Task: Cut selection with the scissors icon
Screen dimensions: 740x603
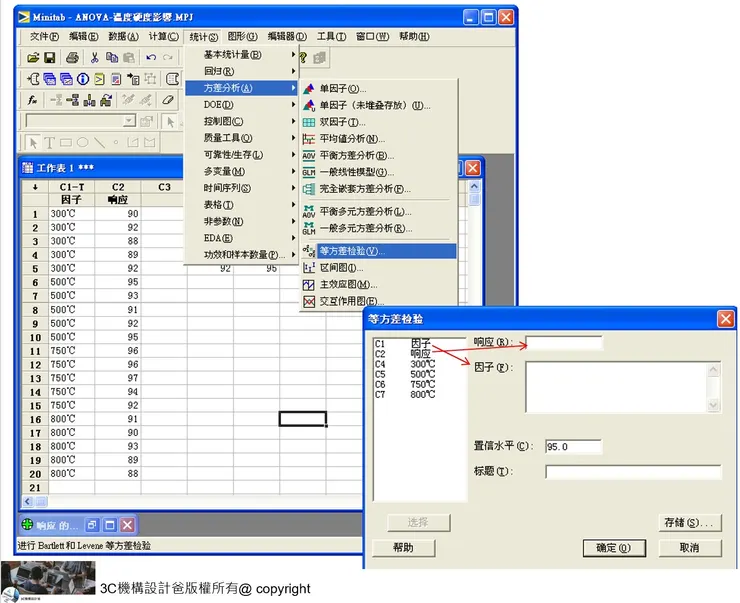Action: [94, 58]
